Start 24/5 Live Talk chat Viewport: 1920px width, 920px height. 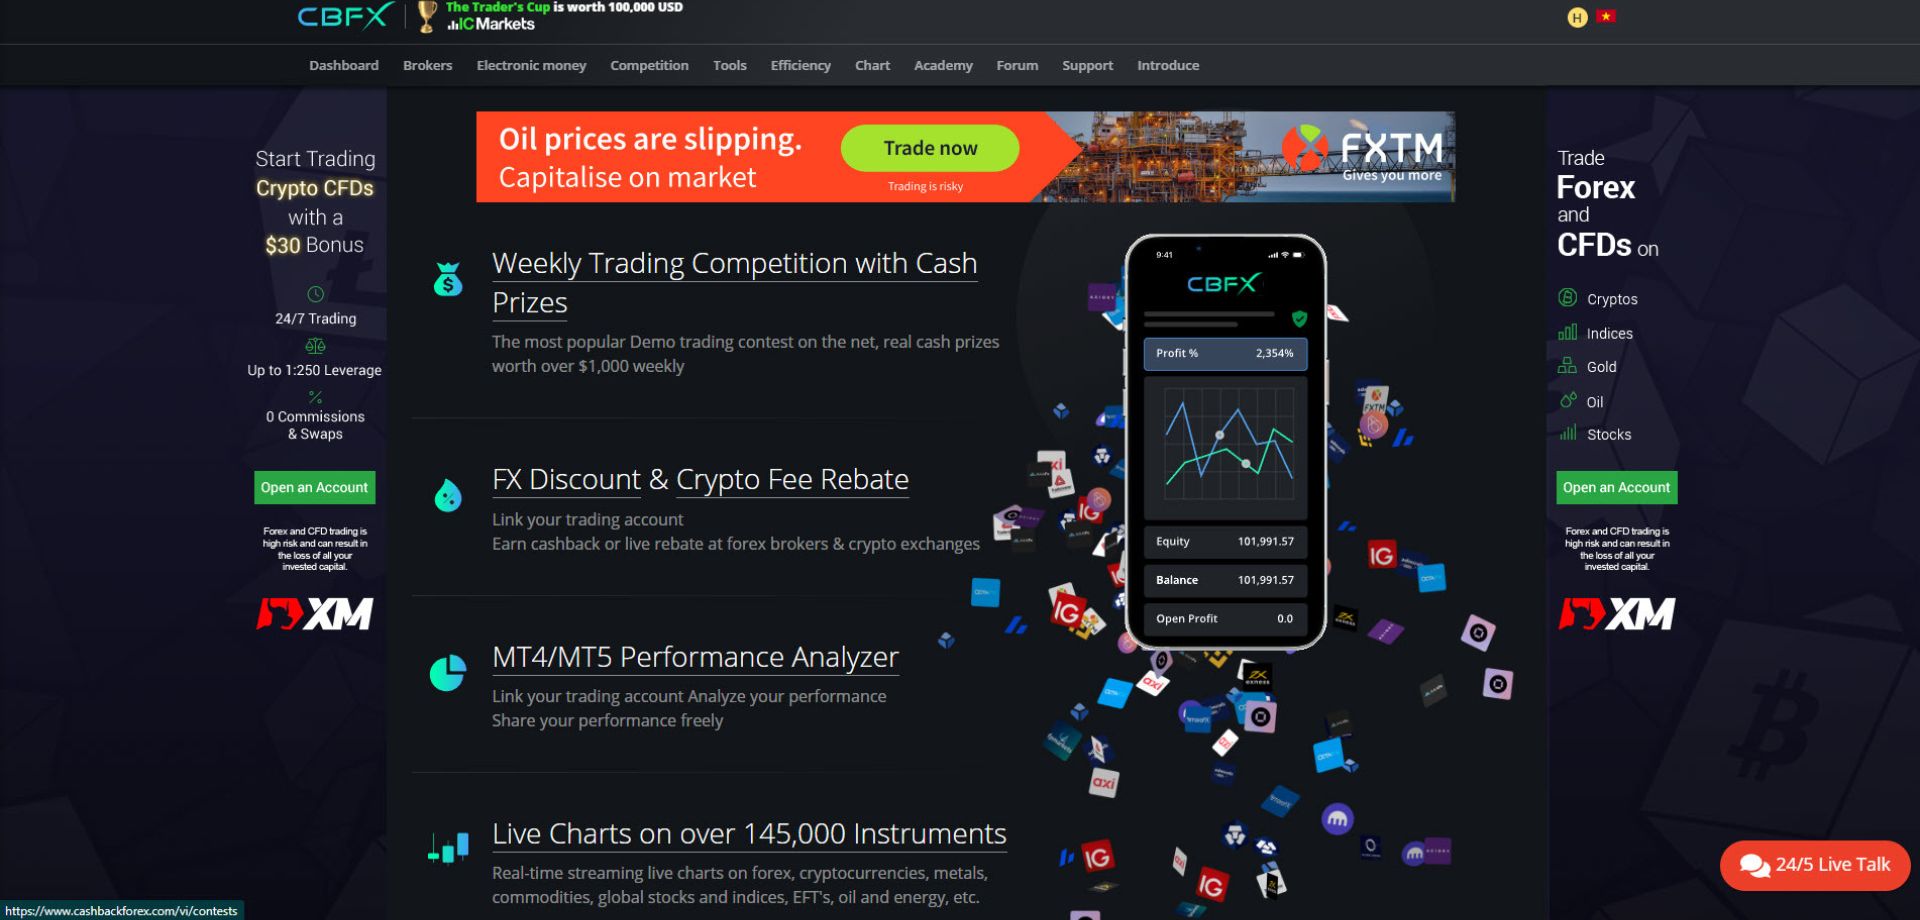[1814, 865]
